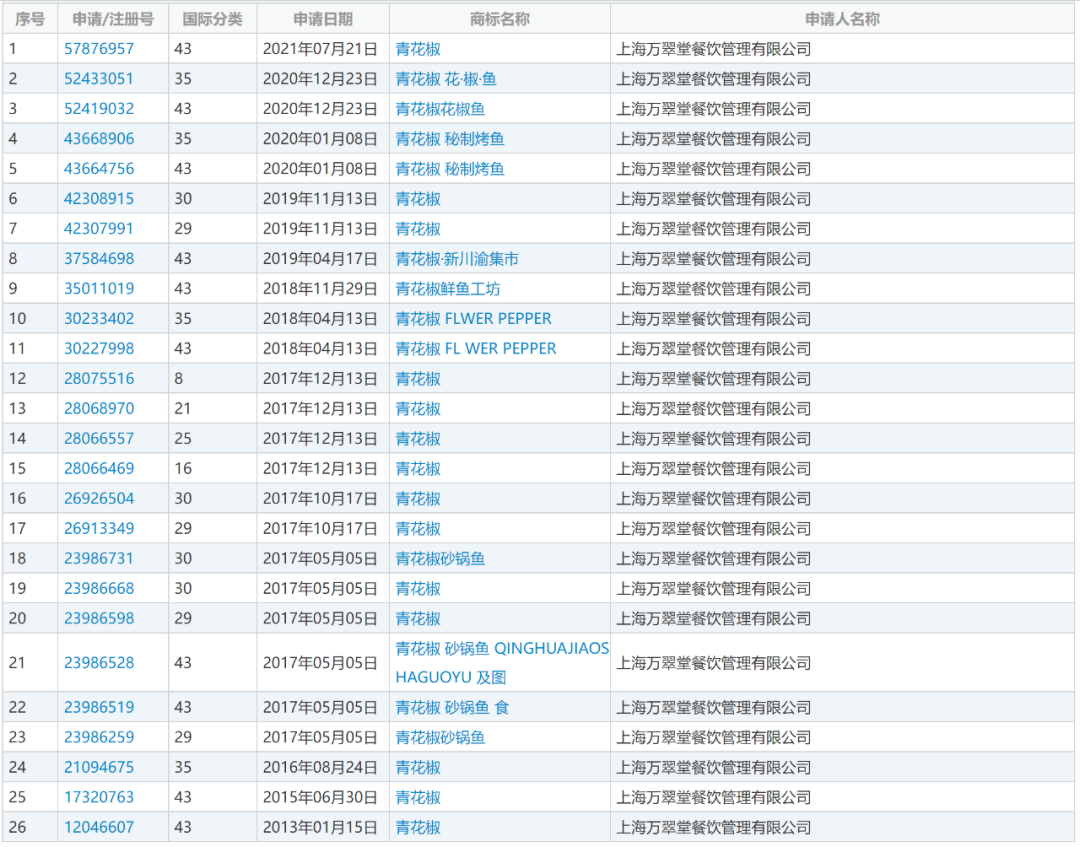Image resolution: width=1080 pixels, height=847 pixels.
Task: Open registration number 43664756
Action: [98, 169]
